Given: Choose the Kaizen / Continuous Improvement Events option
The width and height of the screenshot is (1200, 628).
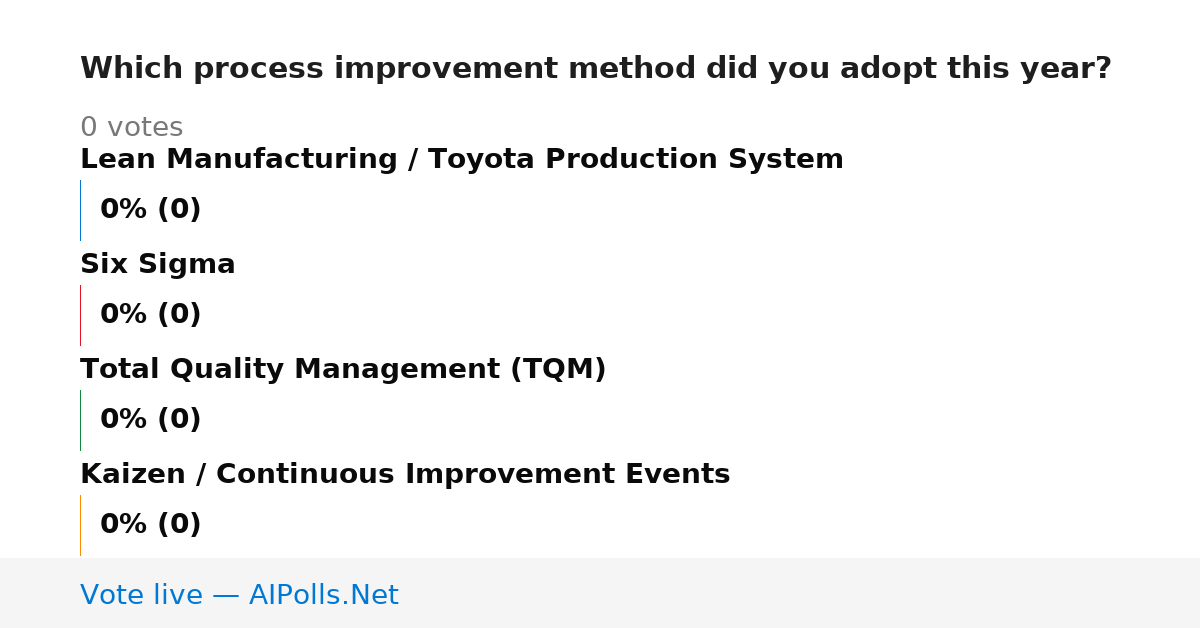Looking at the screenshot, I should (x=405, y=474).
